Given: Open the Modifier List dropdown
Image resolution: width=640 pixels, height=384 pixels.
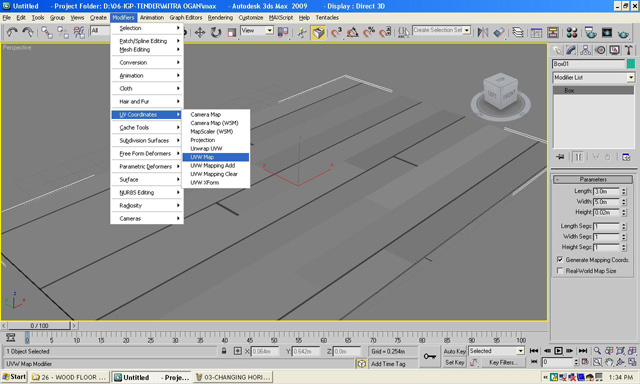Looking at the screenshot, I should [631, 77].
